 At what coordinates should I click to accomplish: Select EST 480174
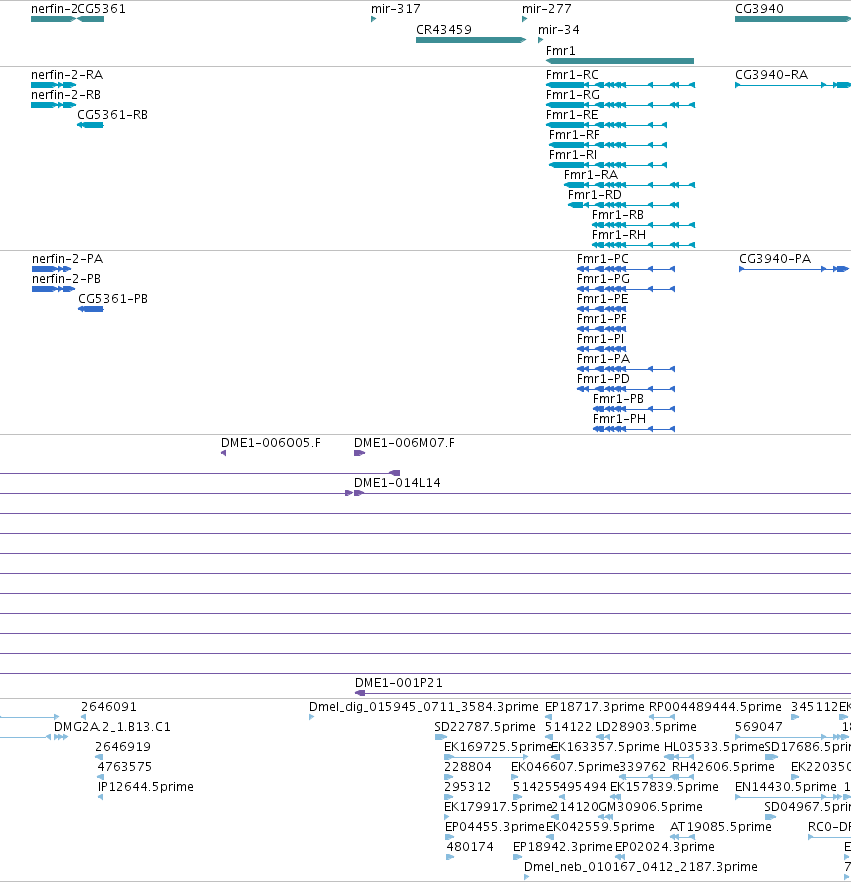point(450,857)
